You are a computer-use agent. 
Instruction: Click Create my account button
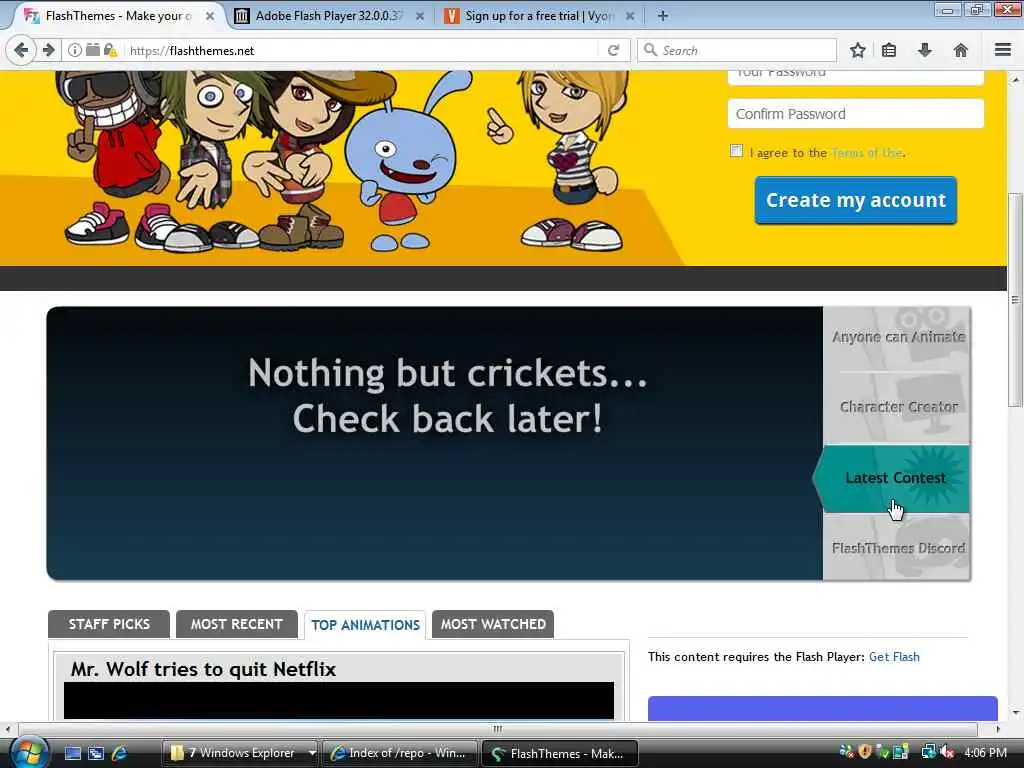(856, 200)
